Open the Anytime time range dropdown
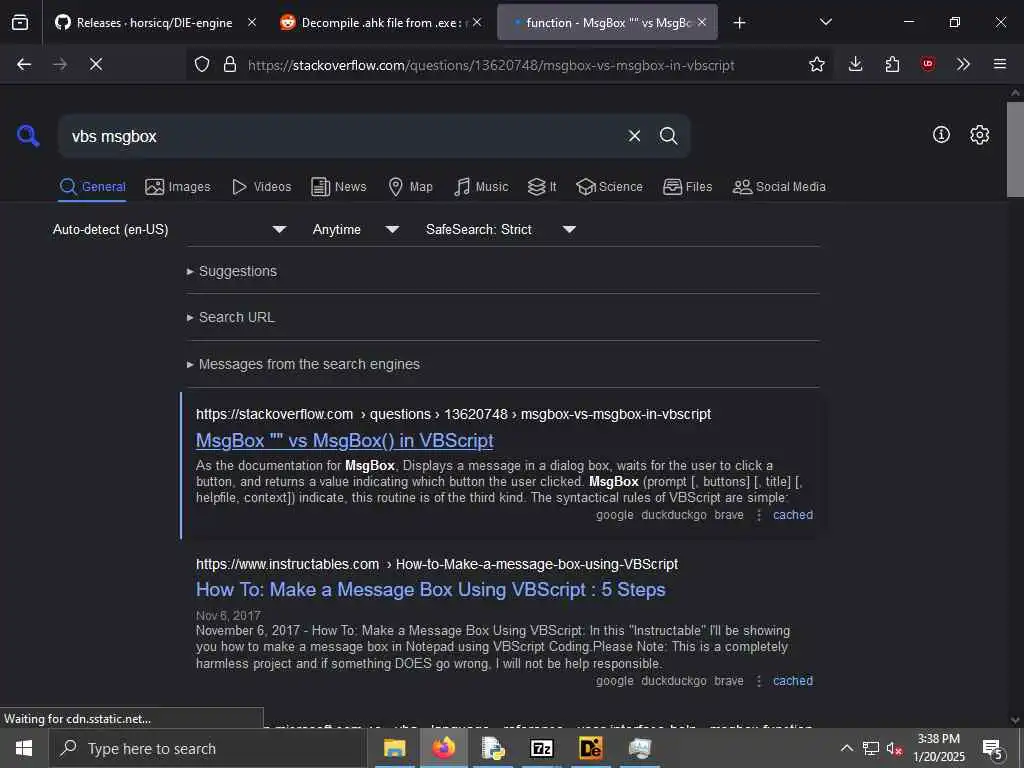This screenshot has width=1024, height=768. coord(355,229)
